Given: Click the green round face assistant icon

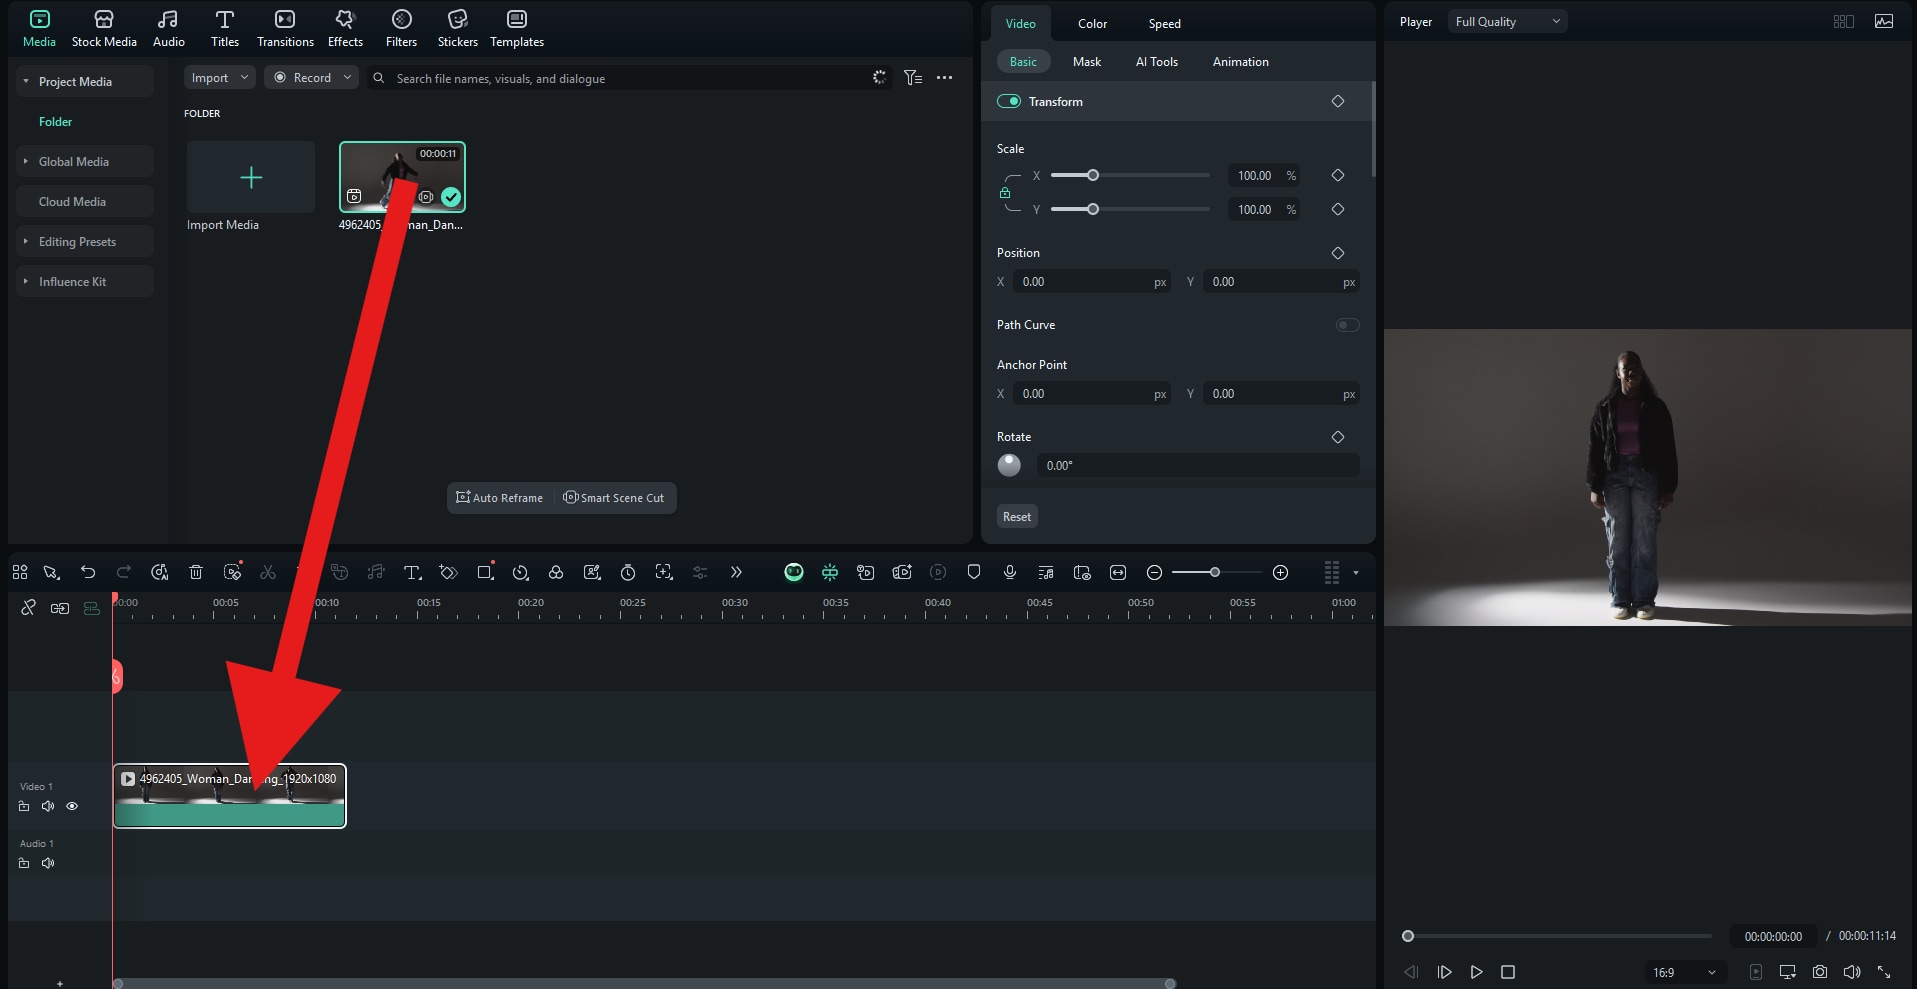Looking at the screenshot, I should tap(794, 572).
